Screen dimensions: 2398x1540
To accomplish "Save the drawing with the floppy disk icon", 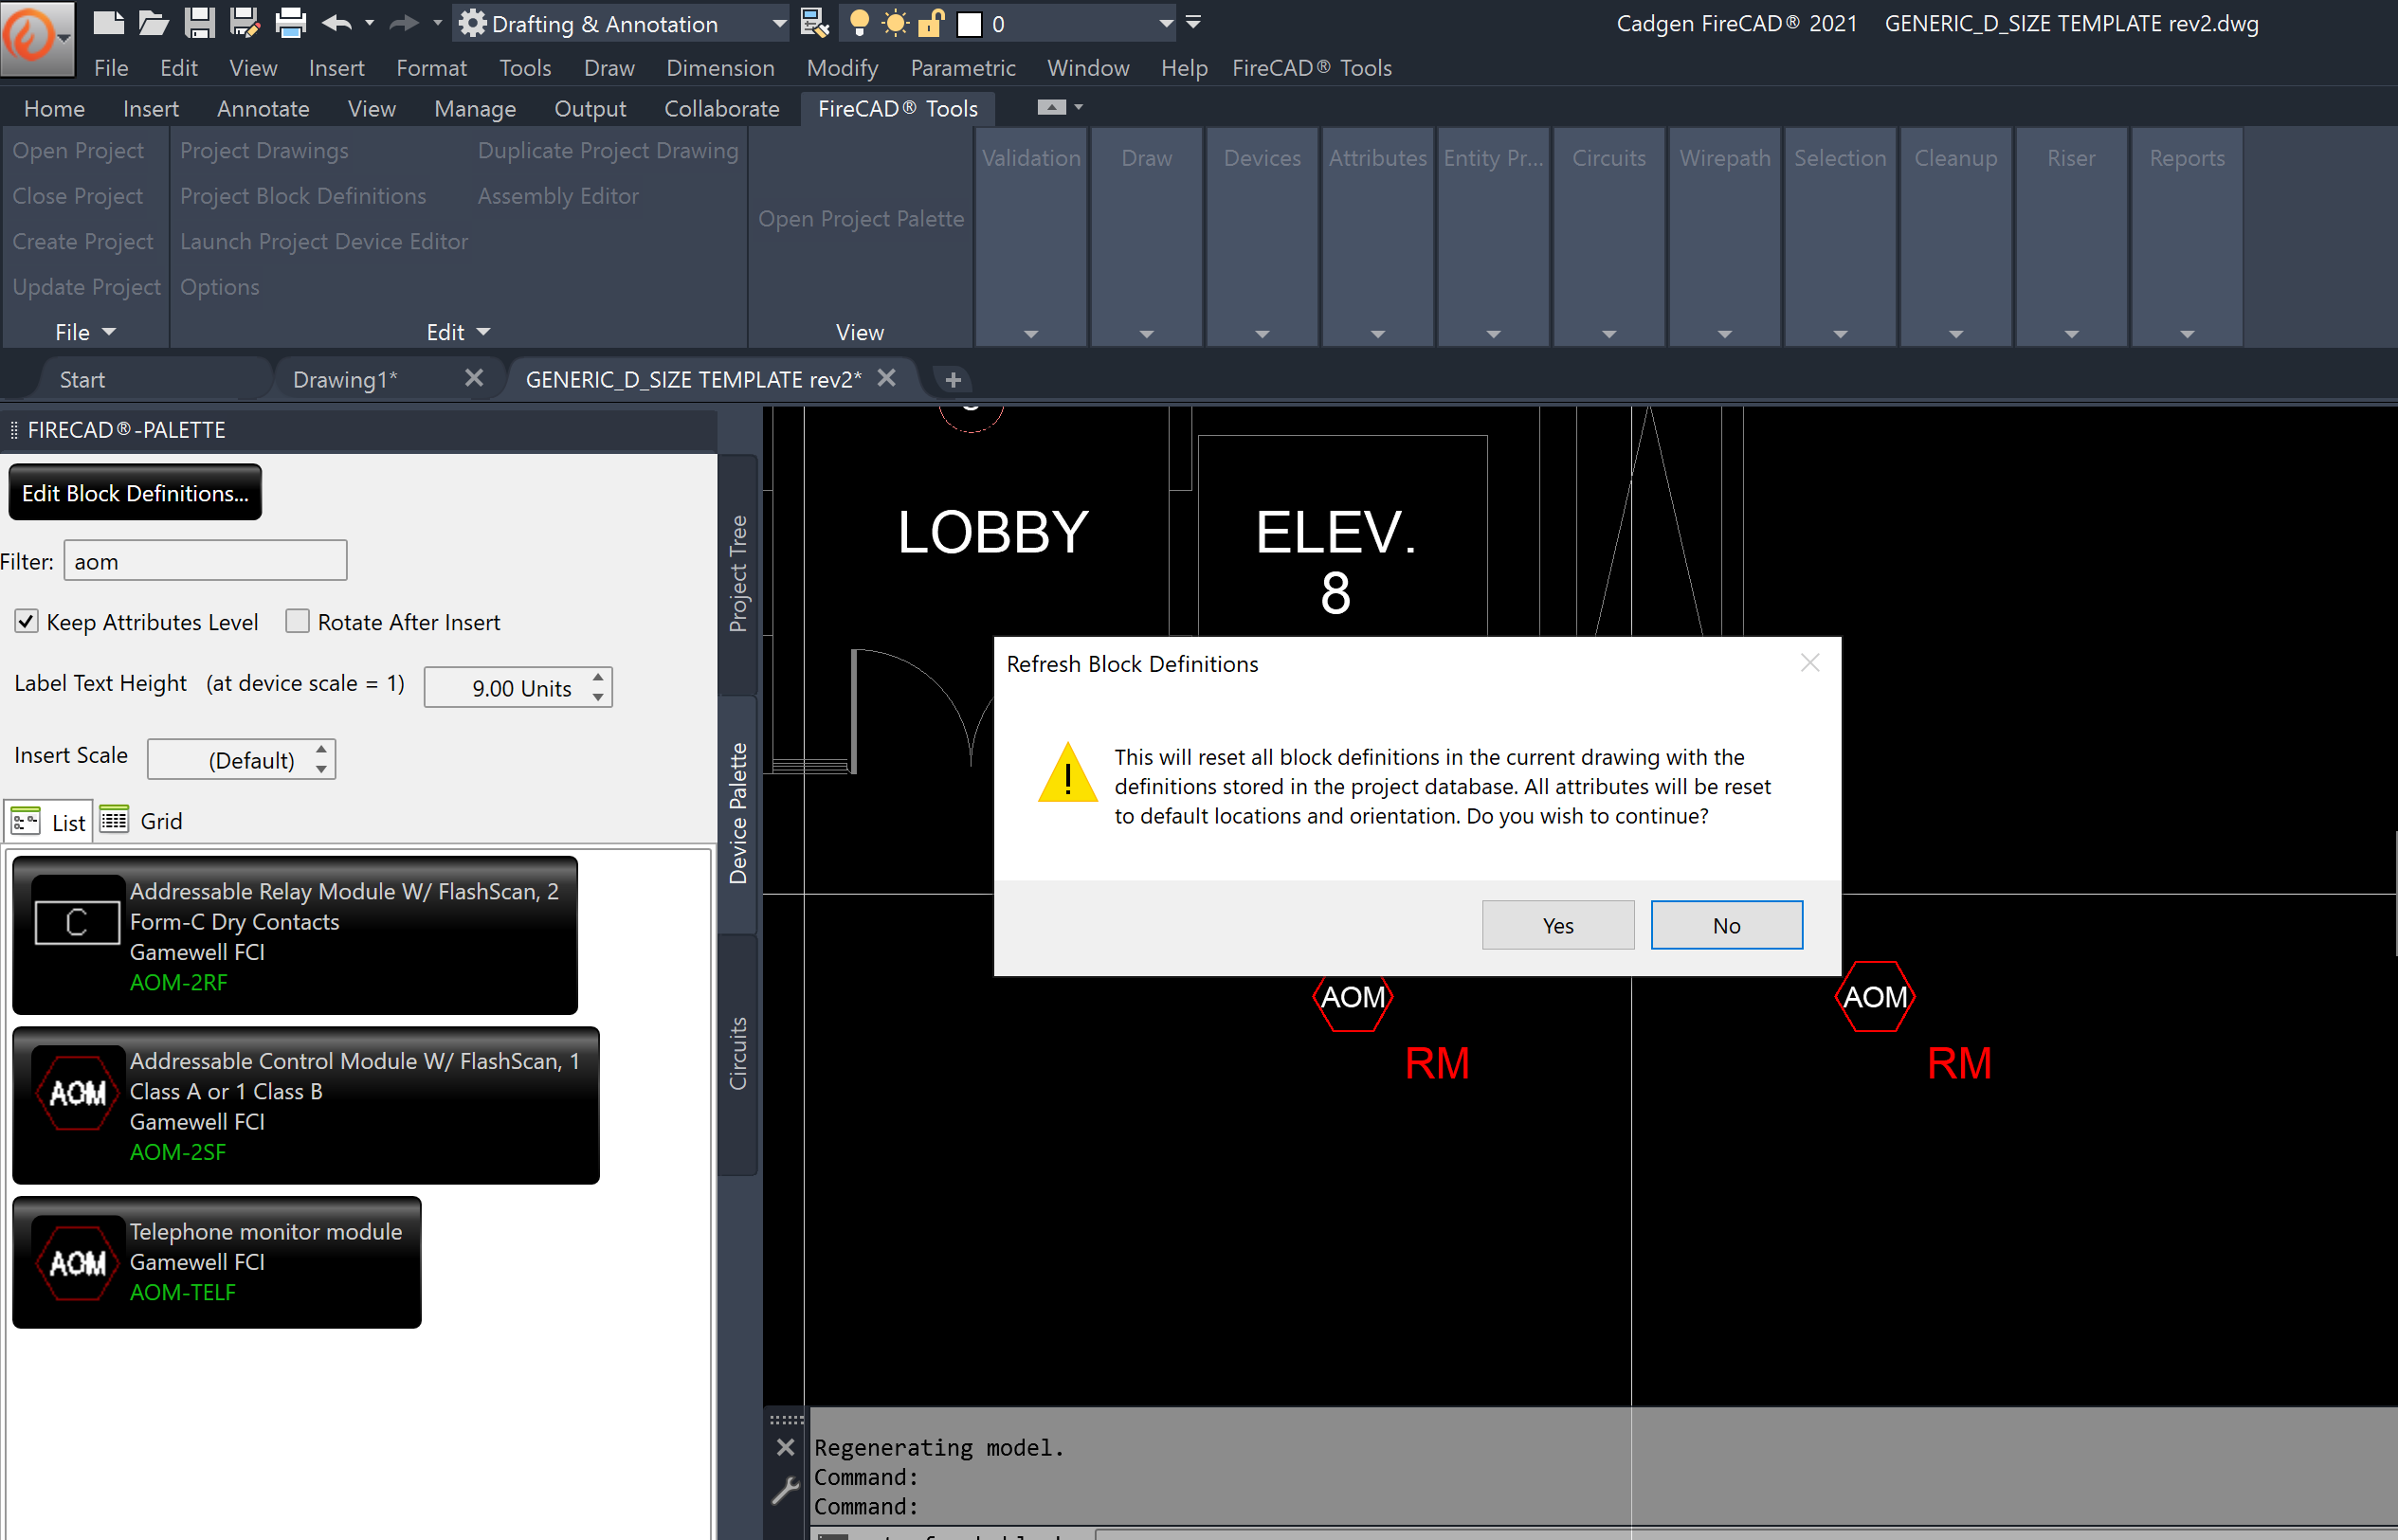I will (199, 23).
